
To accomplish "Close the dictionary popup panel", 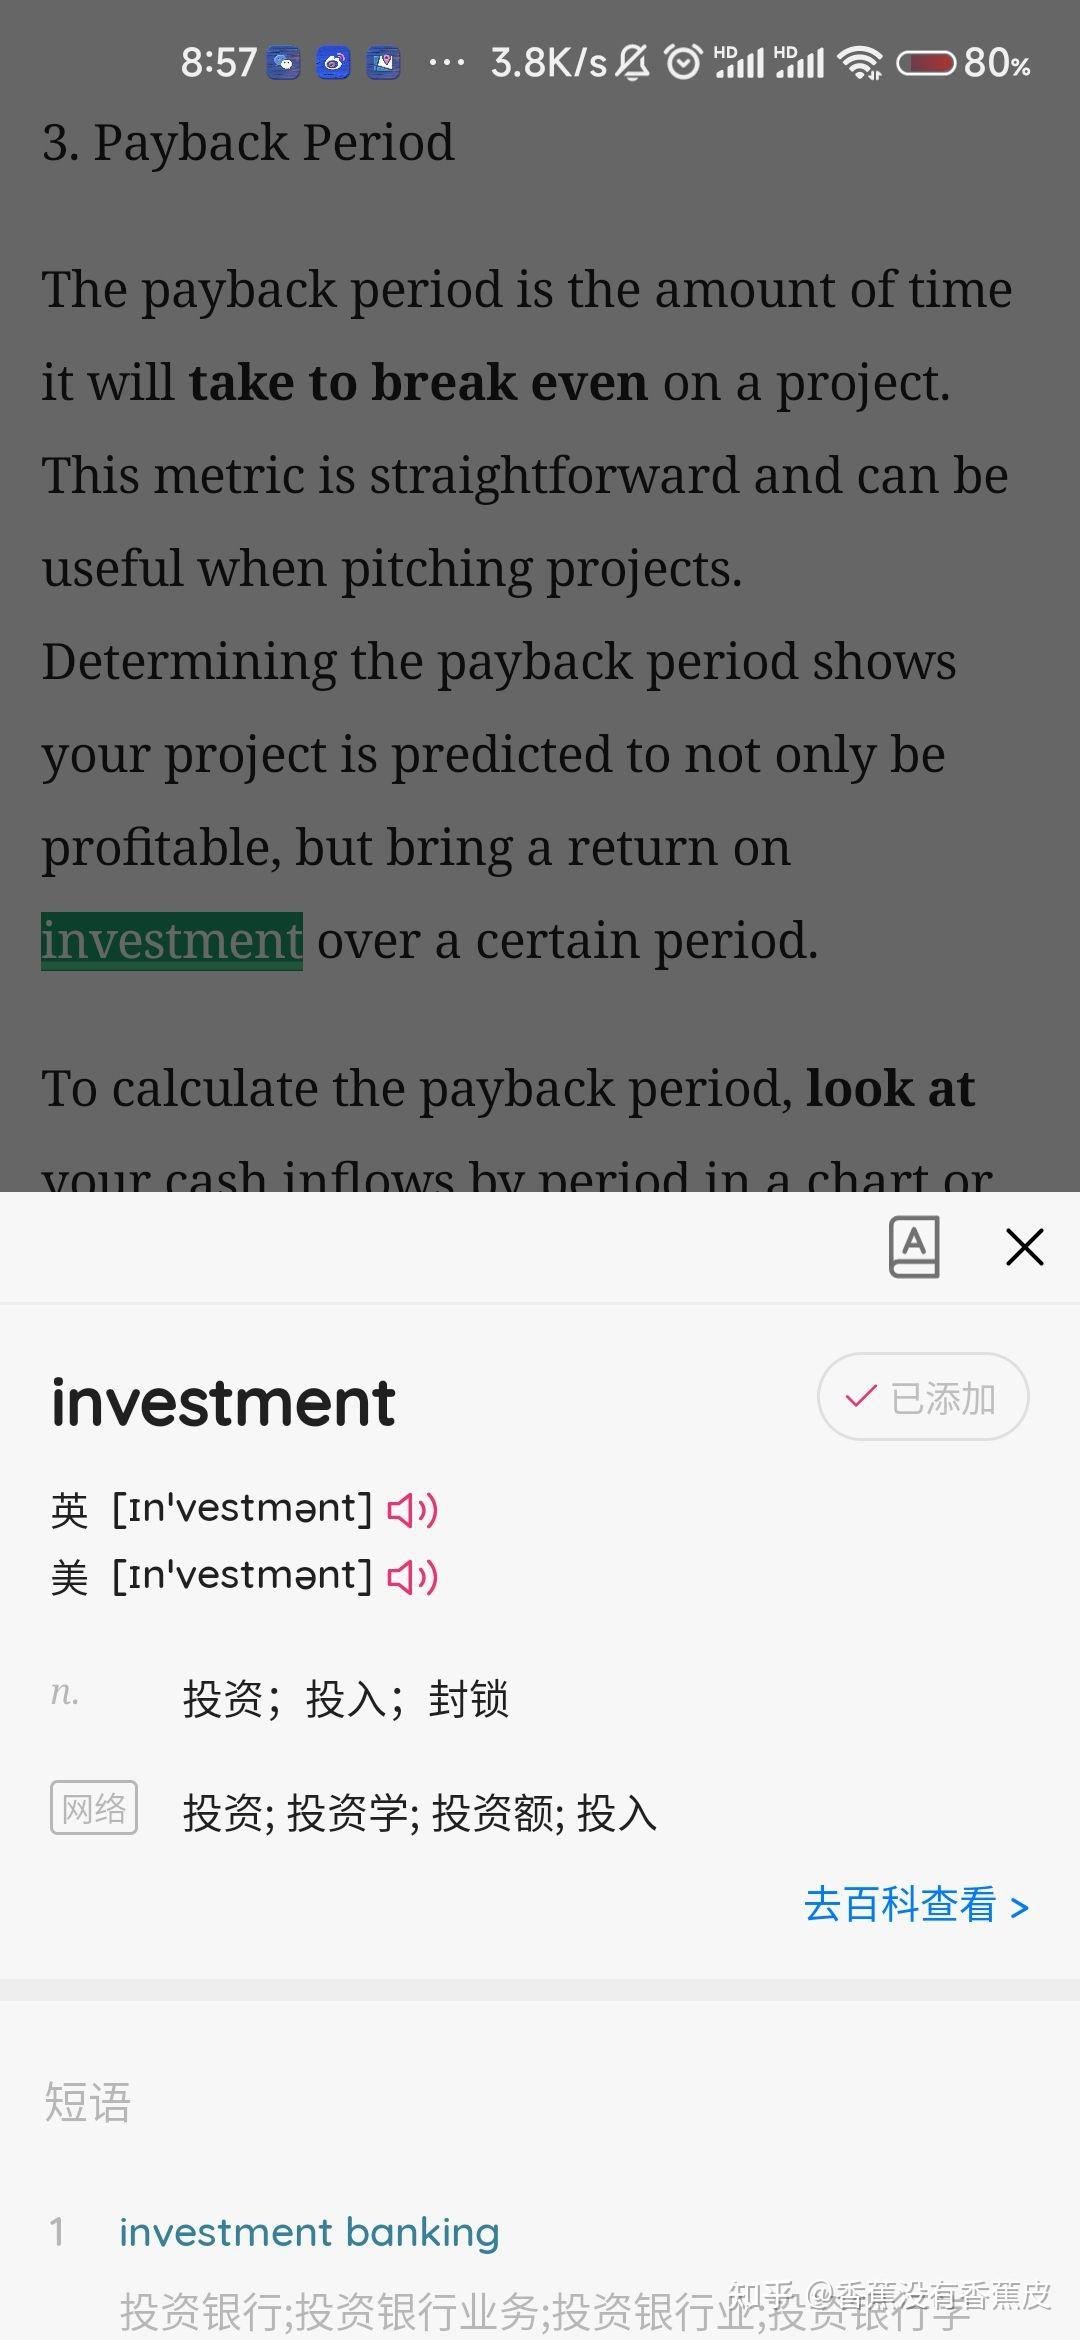I will [x=1024, y=1247].
